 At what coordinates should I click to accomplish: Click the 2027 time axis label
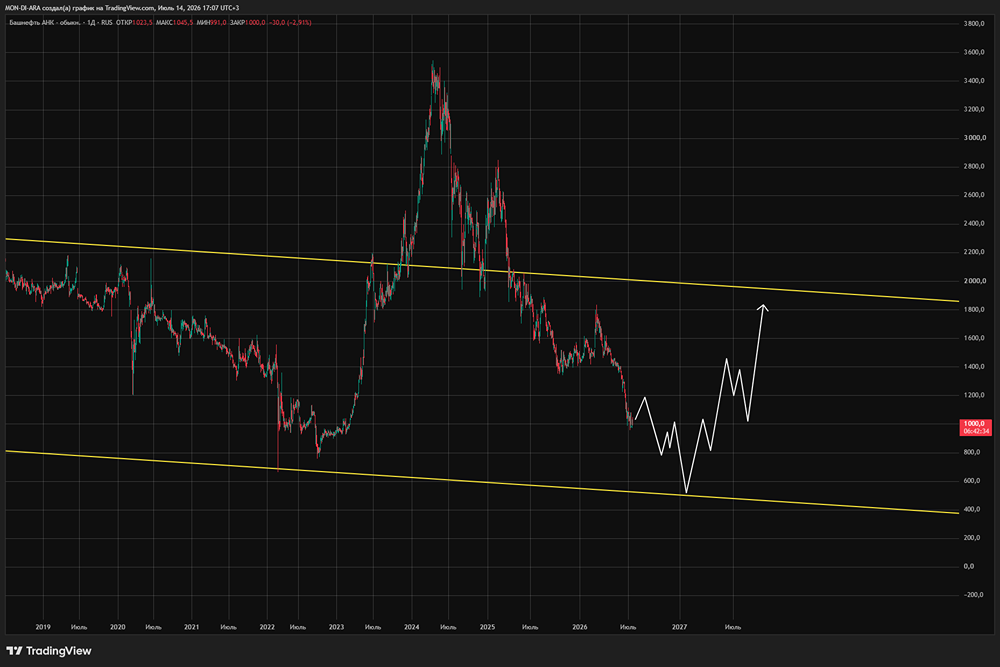pyautogui.click(x=679, y=627)
